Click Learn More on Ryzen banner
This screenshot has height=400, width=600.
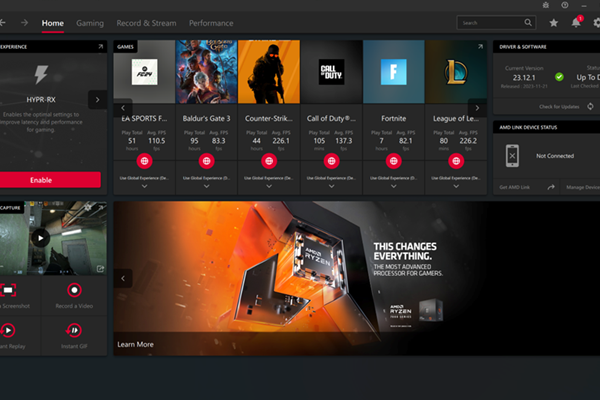[135, 344]
